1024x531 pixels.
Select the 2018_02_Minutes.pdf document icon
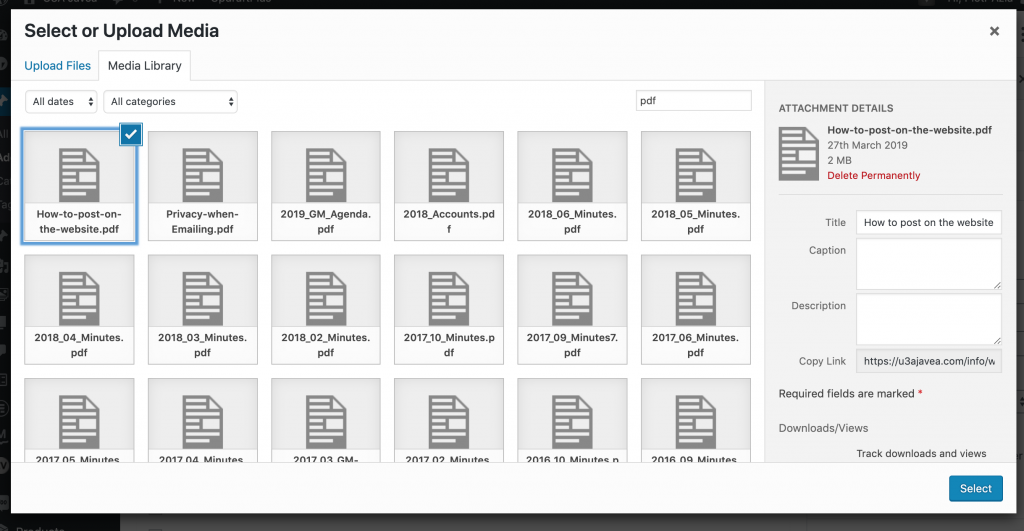(x=326, y=298)
